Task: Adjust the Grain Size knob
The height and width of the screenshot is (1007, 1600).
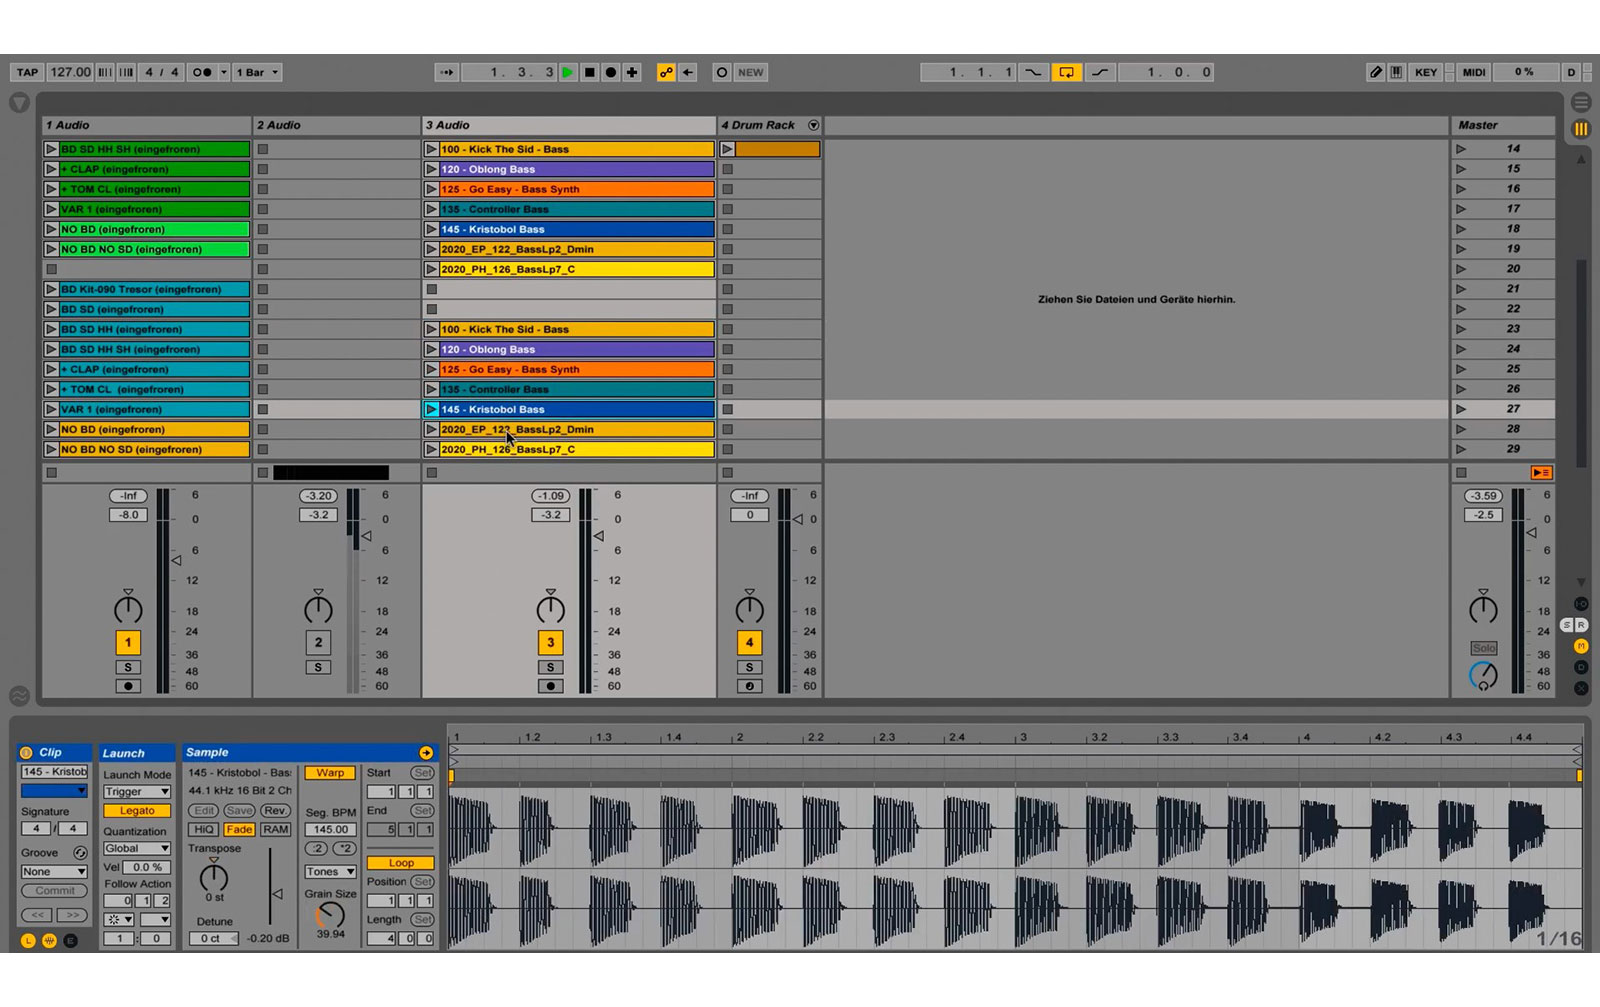Action: [330, 915]
